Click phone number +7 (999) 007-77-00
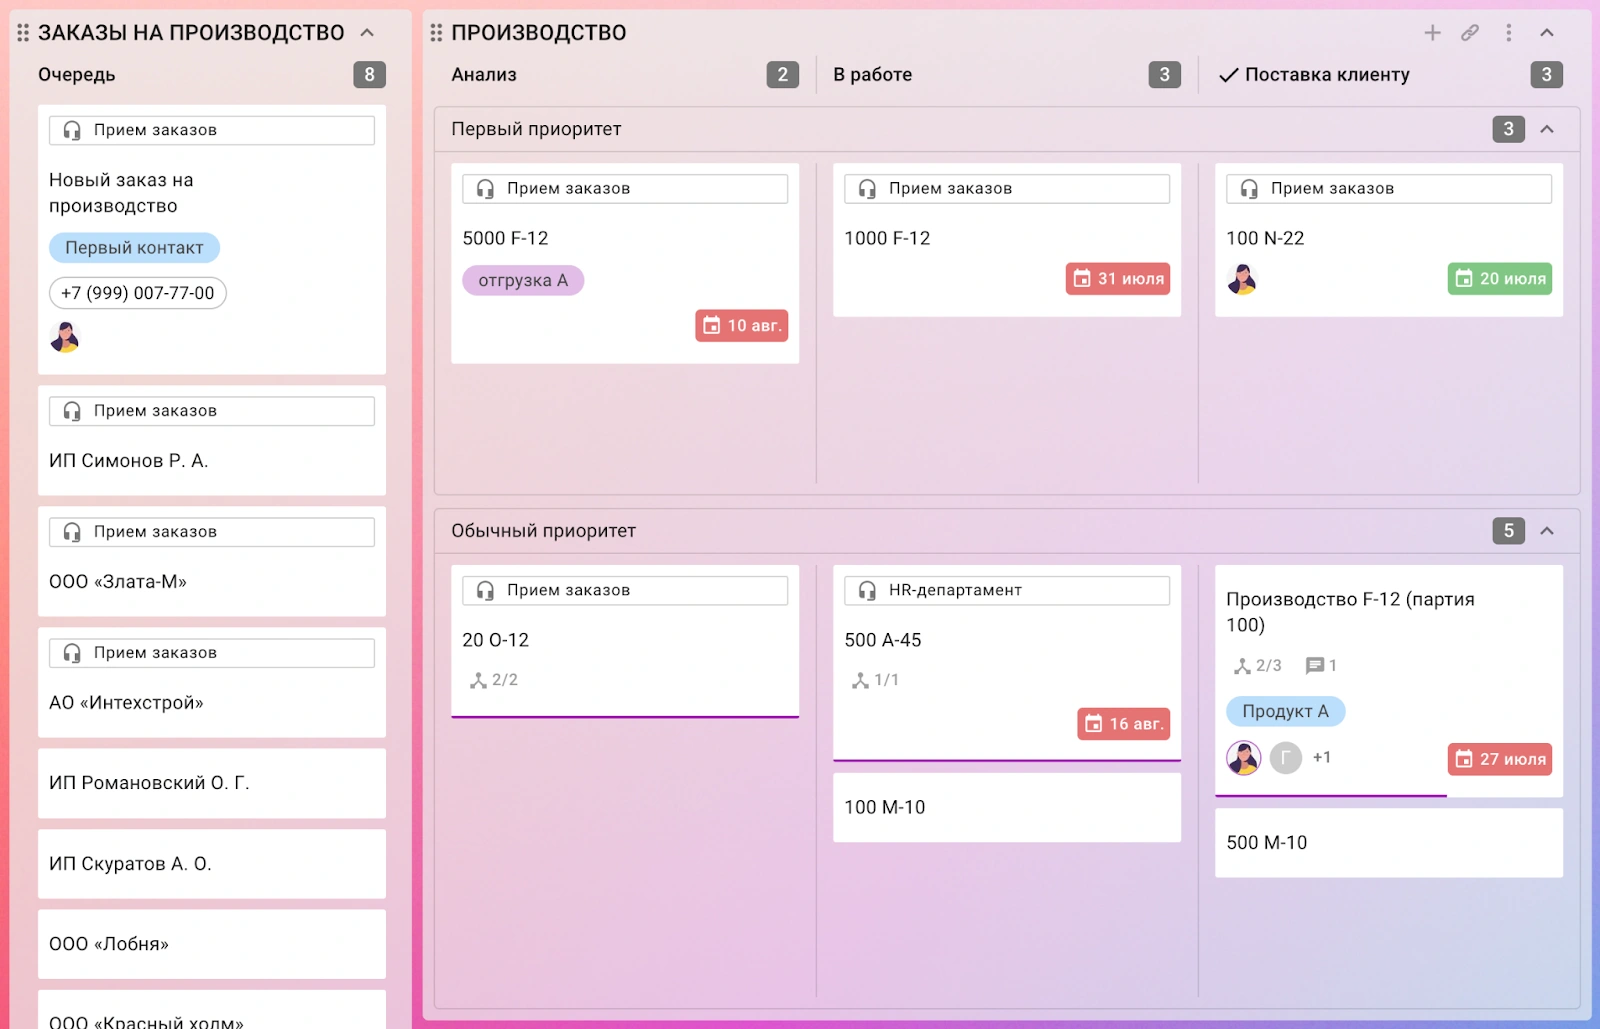The width and height of the screenshot is (1600, 1029). pos(138,293)
